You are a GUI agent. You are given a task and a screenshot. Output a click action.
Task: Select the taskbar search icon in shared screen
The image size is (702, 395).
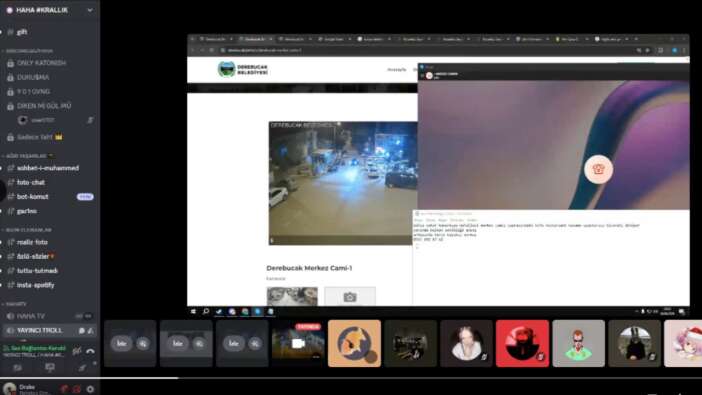point(206,312)
